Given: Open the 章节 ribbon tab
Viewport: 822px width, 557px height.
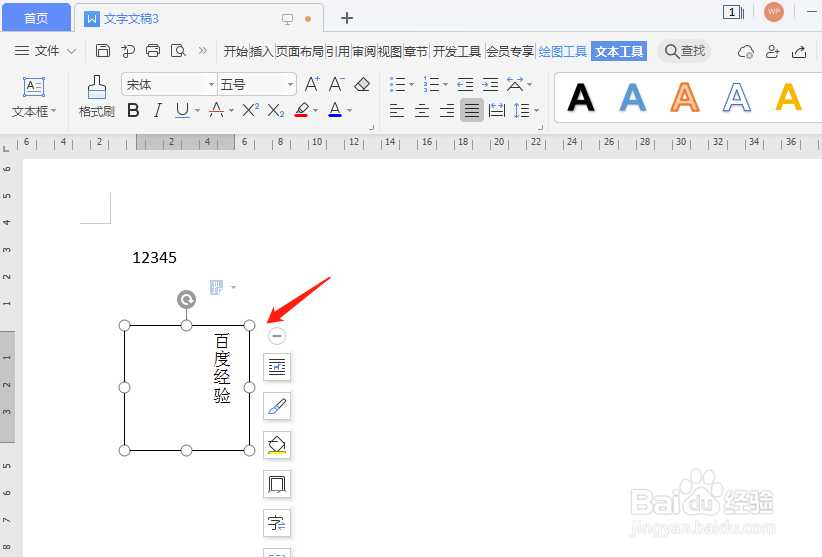Looking at the screenshot, I should 416,51.
